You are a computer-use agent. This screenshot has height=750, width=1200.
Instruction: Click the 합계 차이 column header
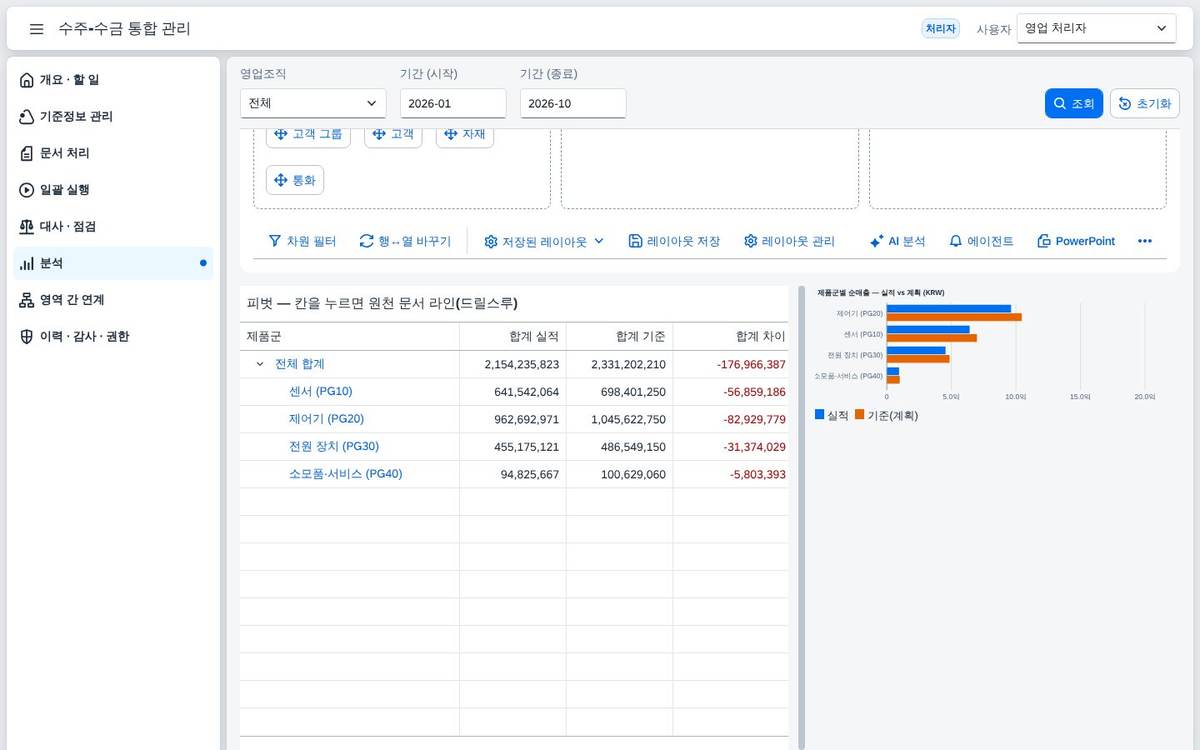coord(730,337)
